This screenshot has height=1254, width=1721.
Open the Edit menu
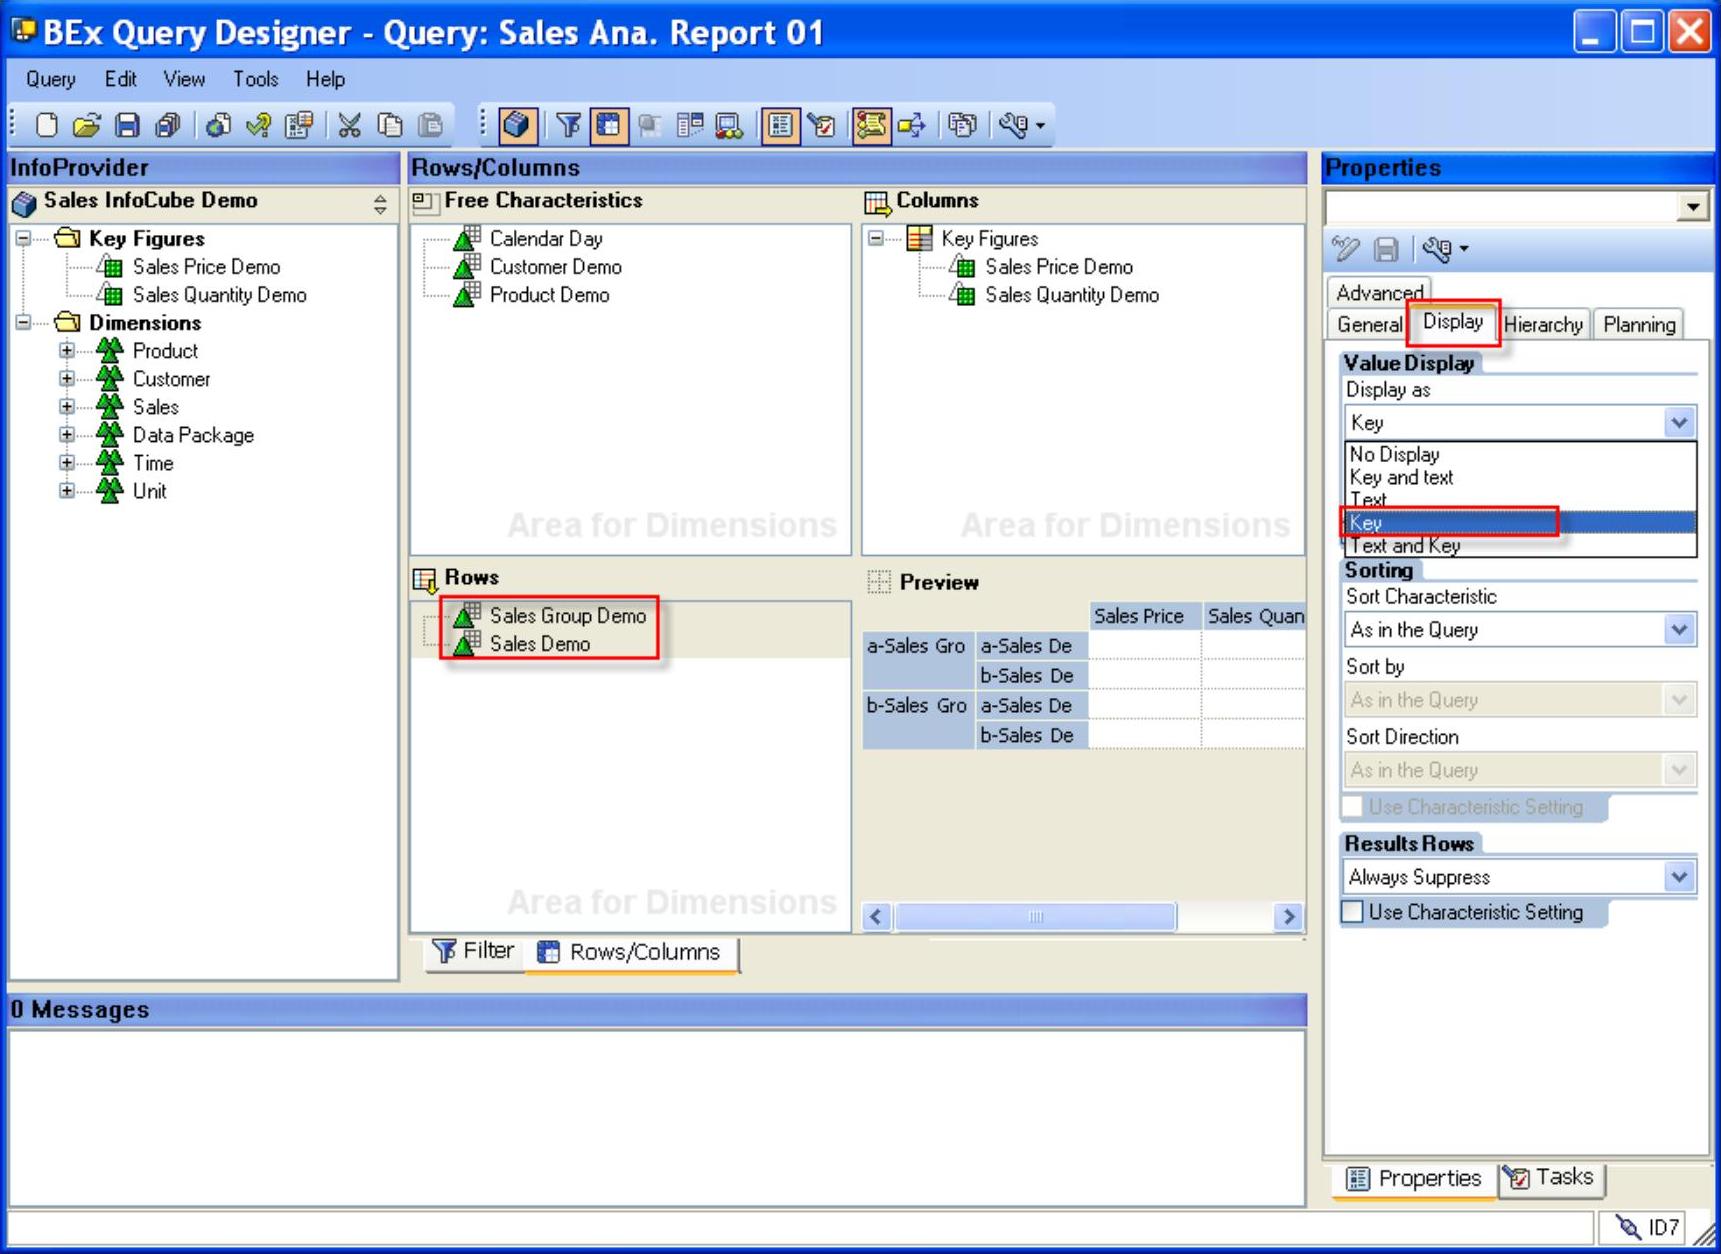tap(121, 79)
